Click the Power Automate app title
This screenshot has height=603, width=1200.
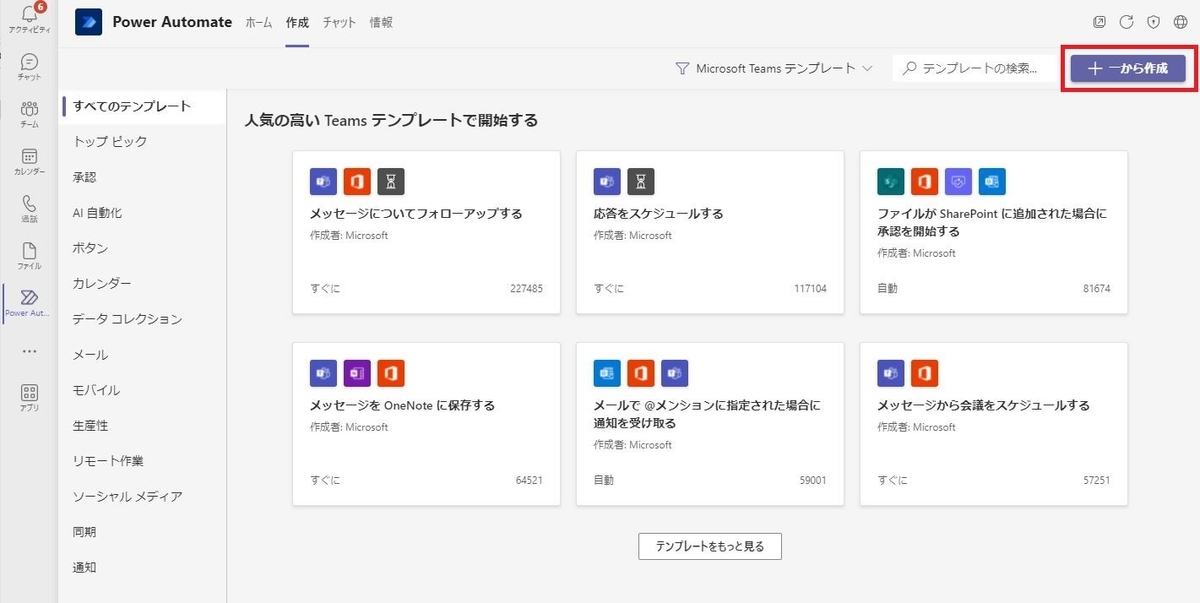coord(172,22)
